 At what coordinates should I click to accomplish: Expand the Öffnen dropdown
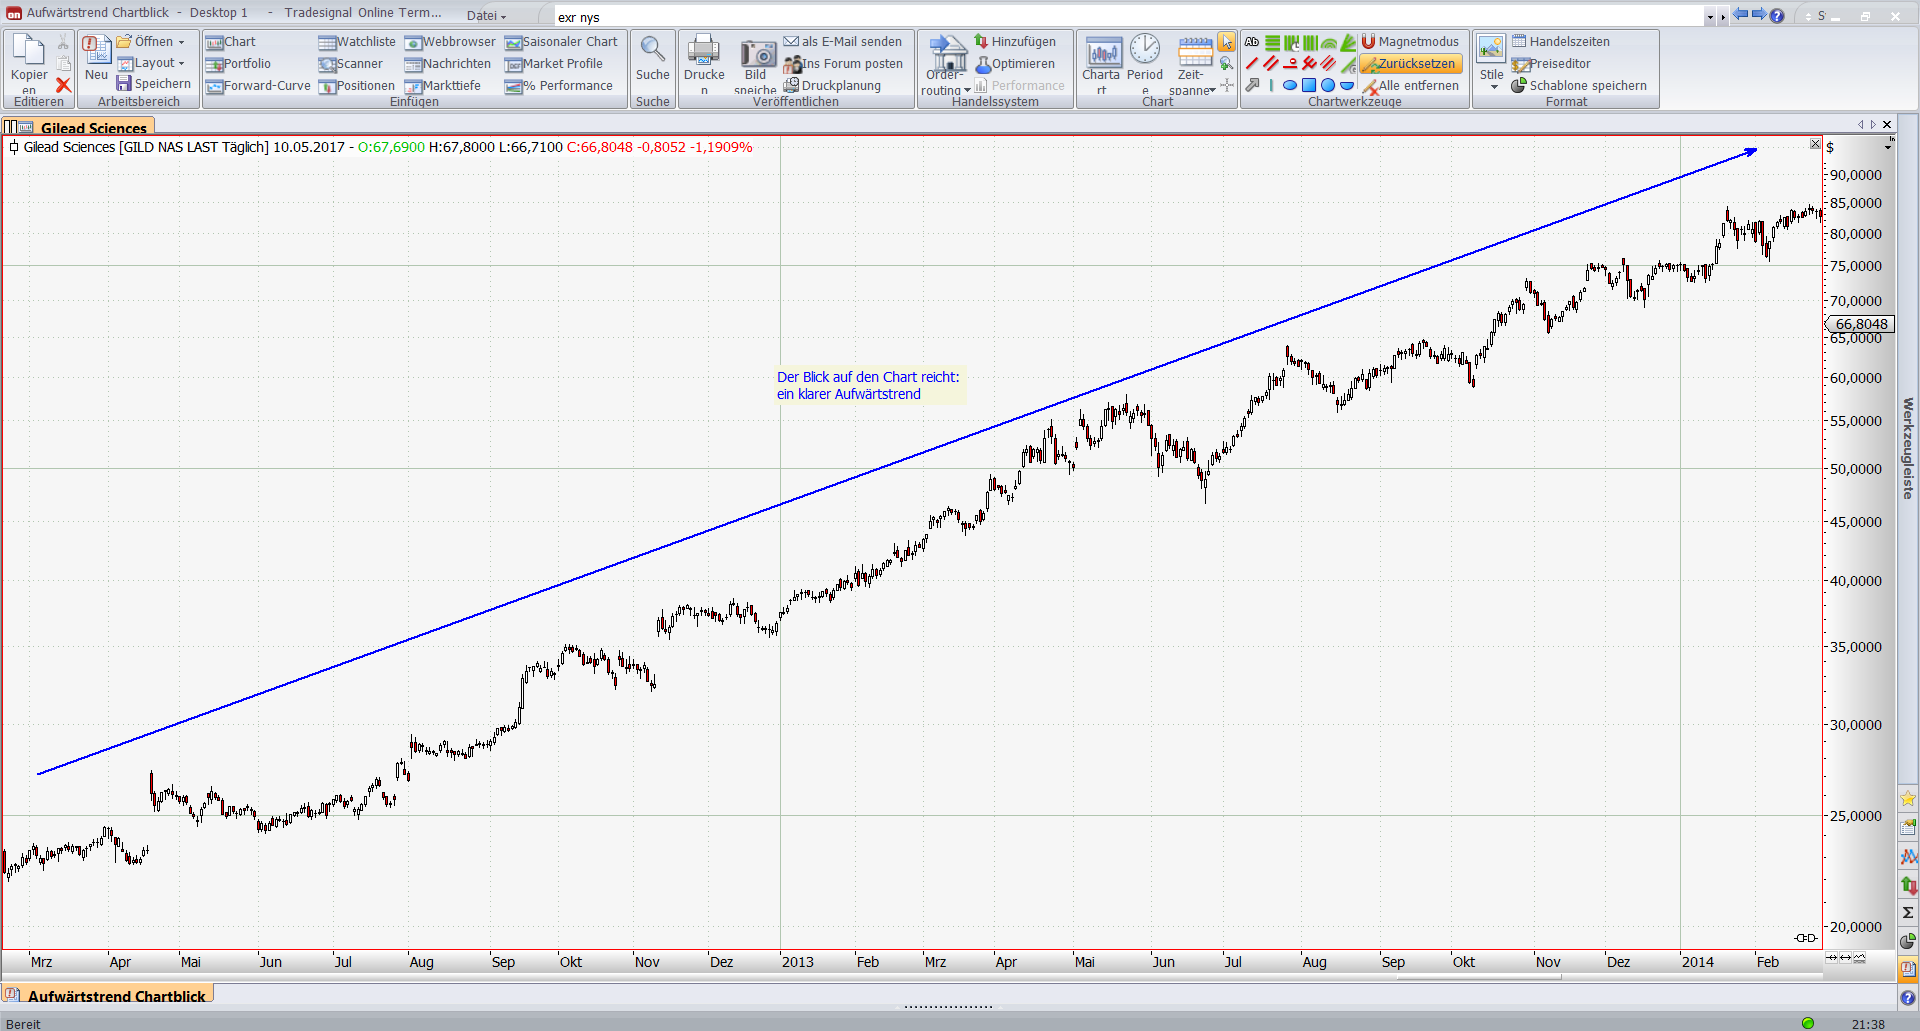181,42
